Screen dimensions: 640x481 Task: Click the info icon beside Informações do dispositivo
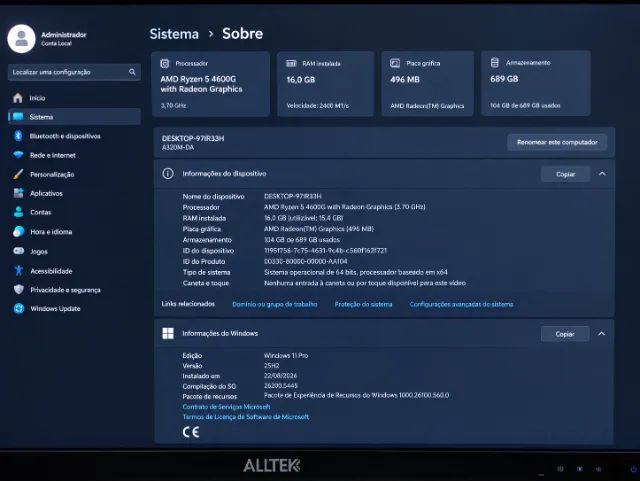click(x=168, y=174)
